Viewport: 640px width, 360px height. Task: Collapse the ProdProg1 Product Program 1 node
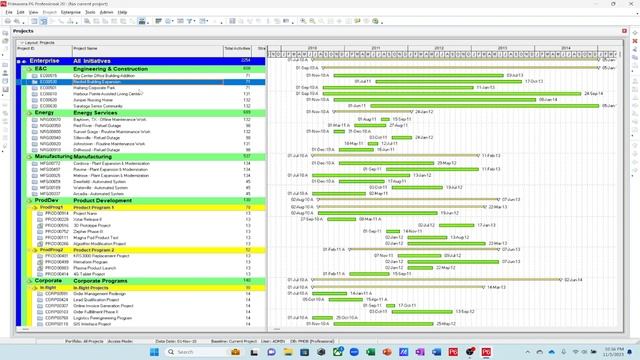point(35,208)
